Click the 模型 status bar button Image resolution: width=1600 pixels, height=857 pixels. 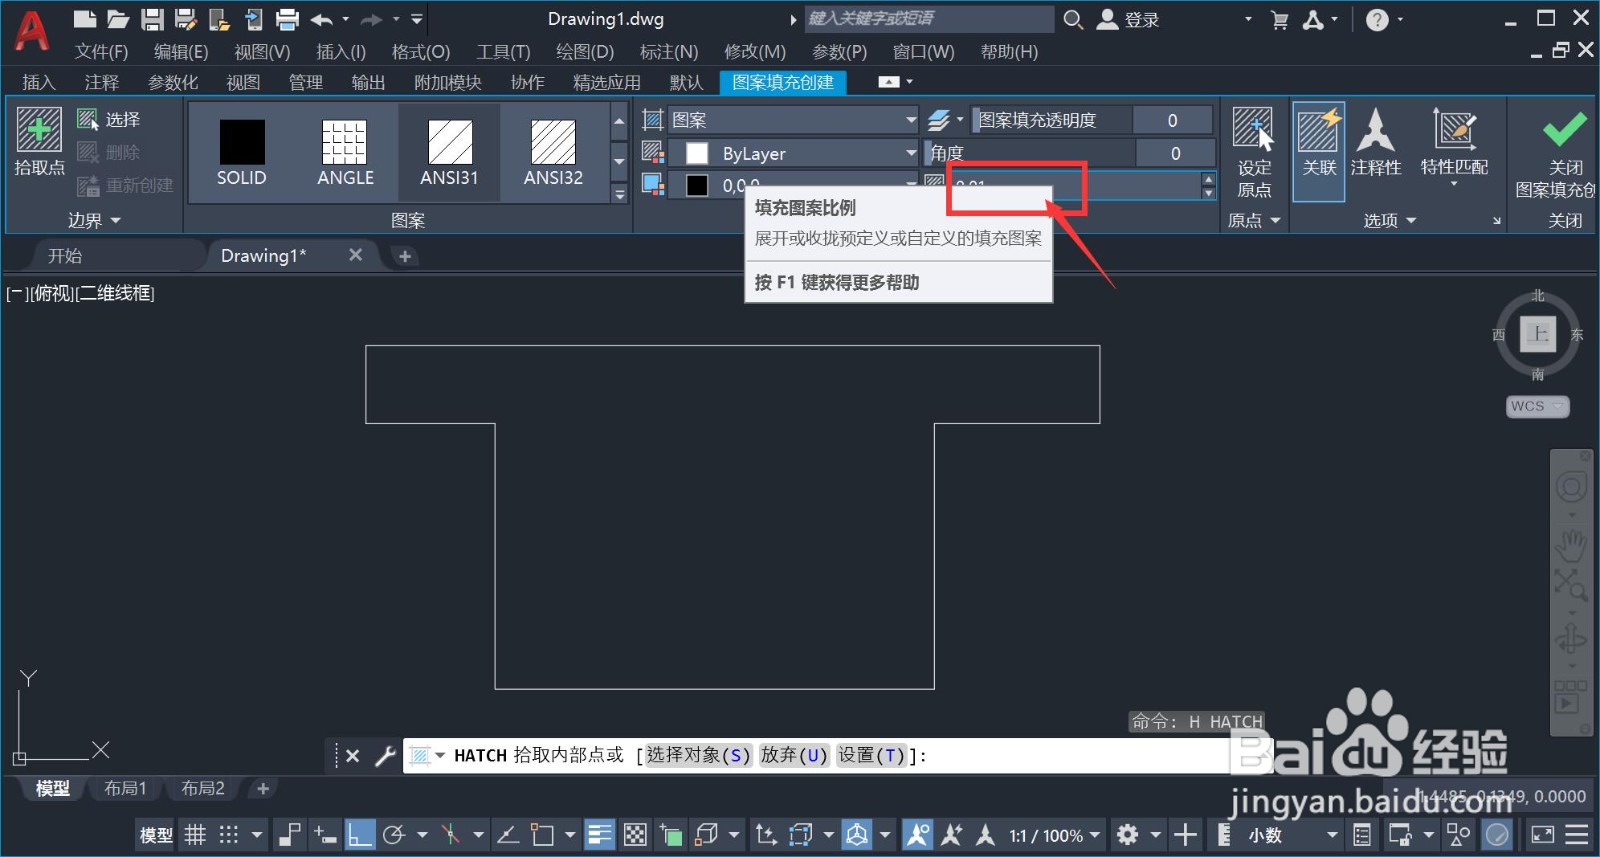(155, 835)
